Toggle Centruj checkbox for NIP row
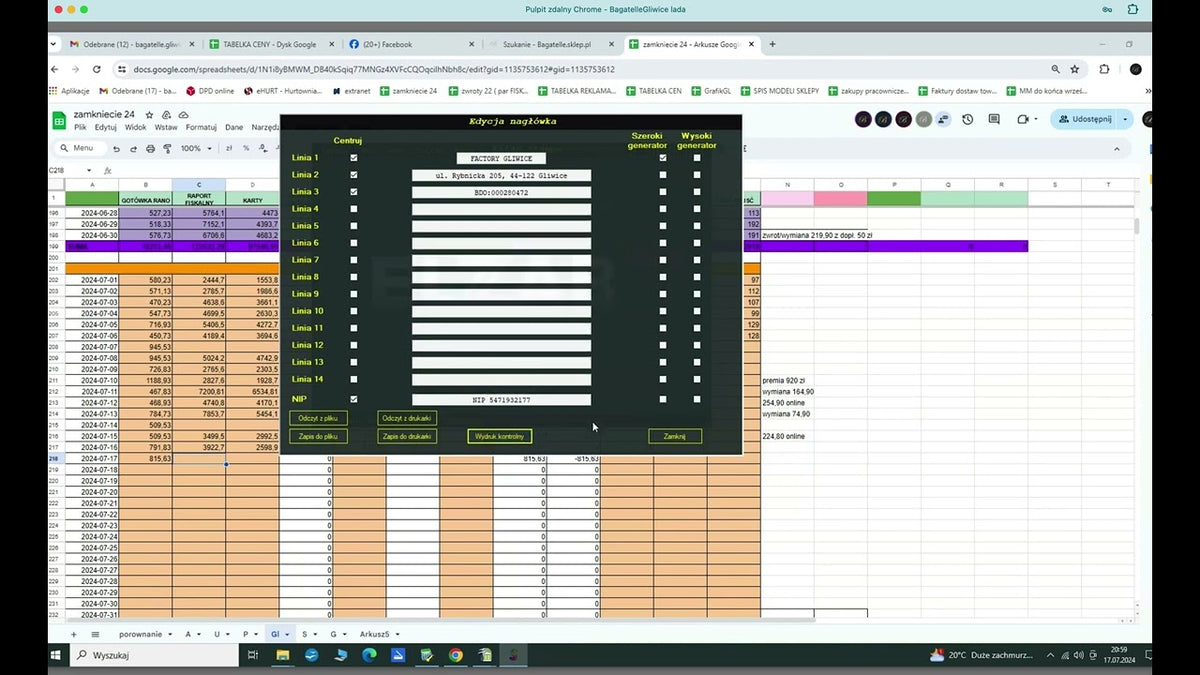Viewport: 1200px width, 675px height. [354, 399]
